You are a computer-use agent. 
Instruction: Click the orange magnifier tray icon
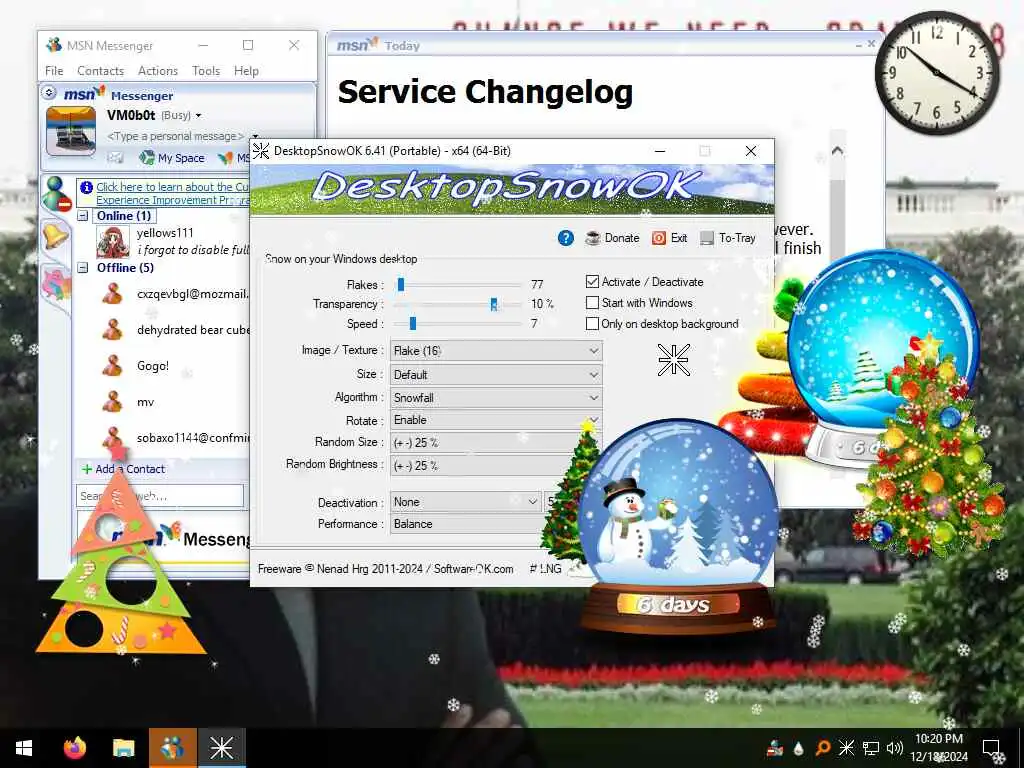pos(823,748)
